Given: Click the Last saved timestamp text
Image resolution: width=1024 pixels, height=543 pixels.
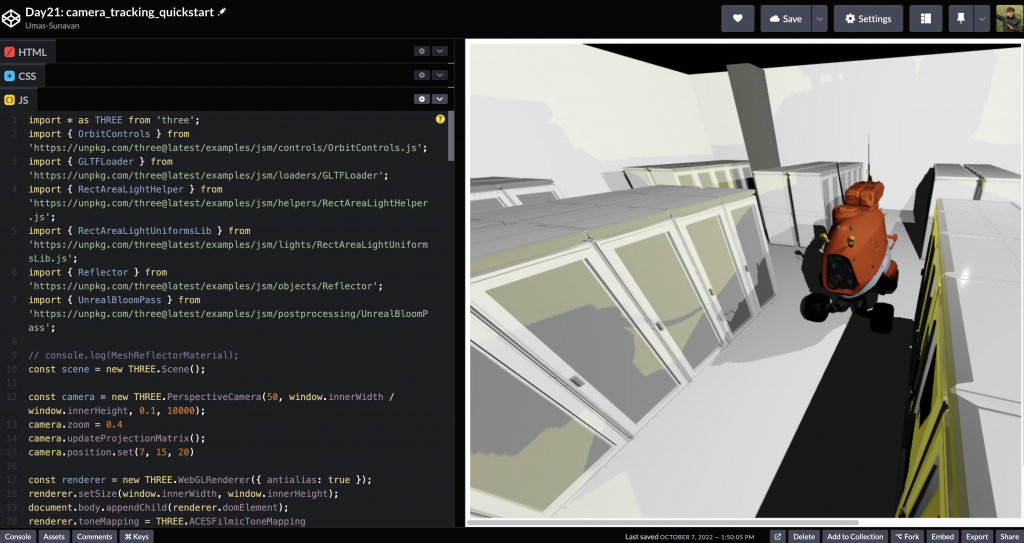Looking at the screenshot, I should (690, 536).
